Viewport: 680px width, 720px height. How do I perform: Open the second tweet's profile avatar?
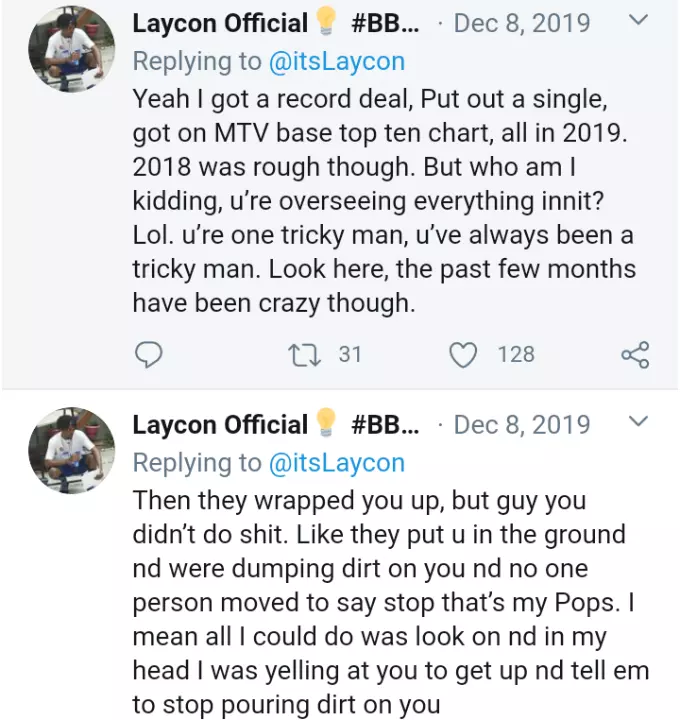tap(70, 450)
